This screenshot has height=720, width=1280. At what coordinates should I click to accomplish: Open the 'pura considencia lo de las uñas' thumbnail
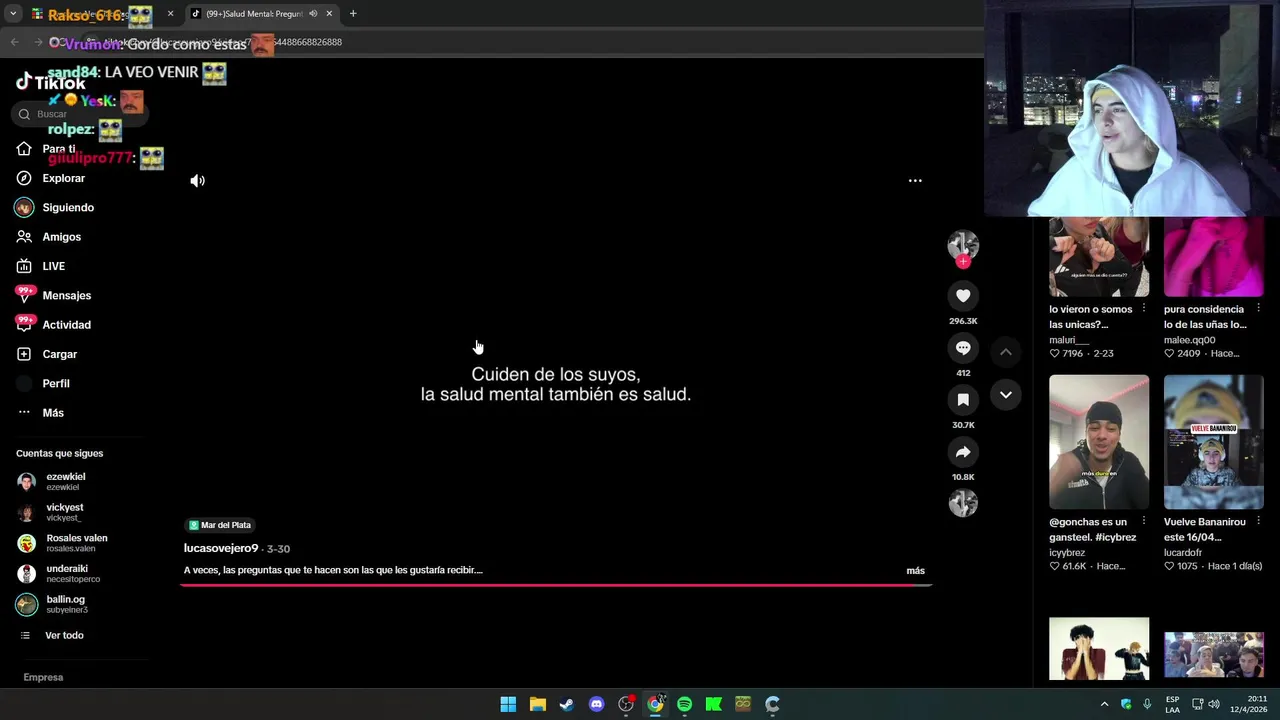1214,257
